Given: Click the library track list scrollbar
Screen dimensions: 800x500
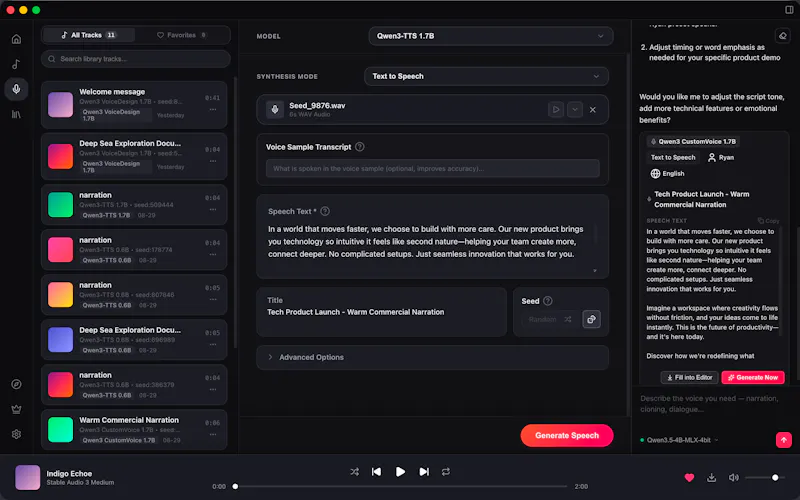Looking at the screenshot, I should tap(235, 212).
